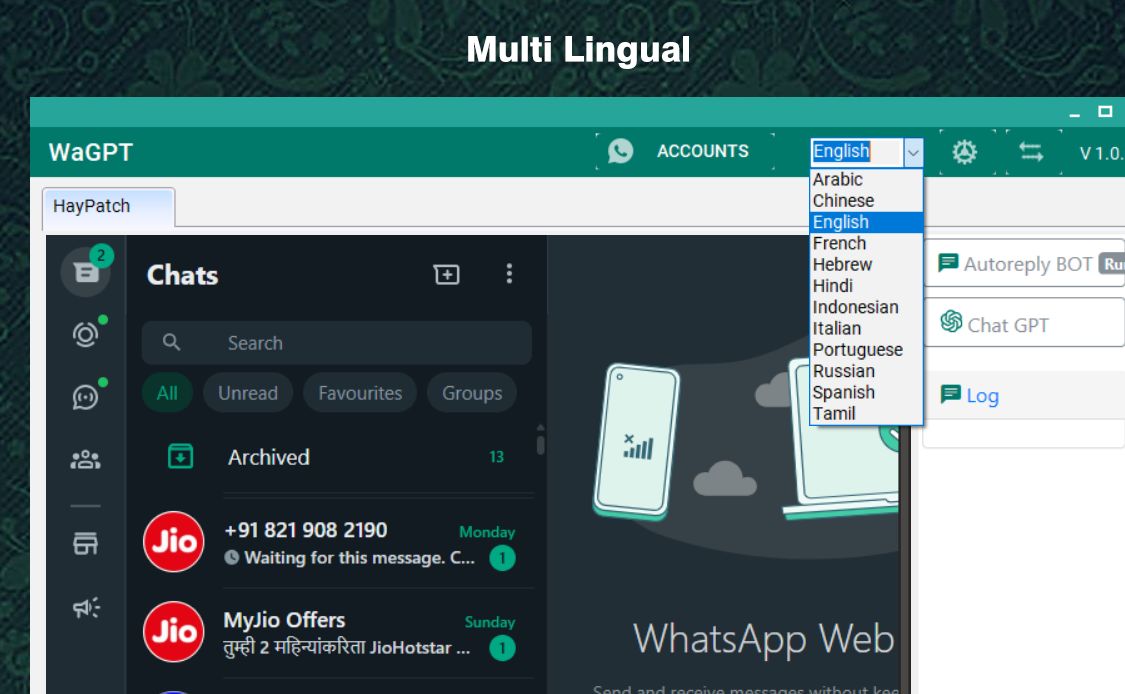The width and height of the screenshot is (1125, 694).
Task: Choose highlighted English in language list
Action: coord(866,222)
